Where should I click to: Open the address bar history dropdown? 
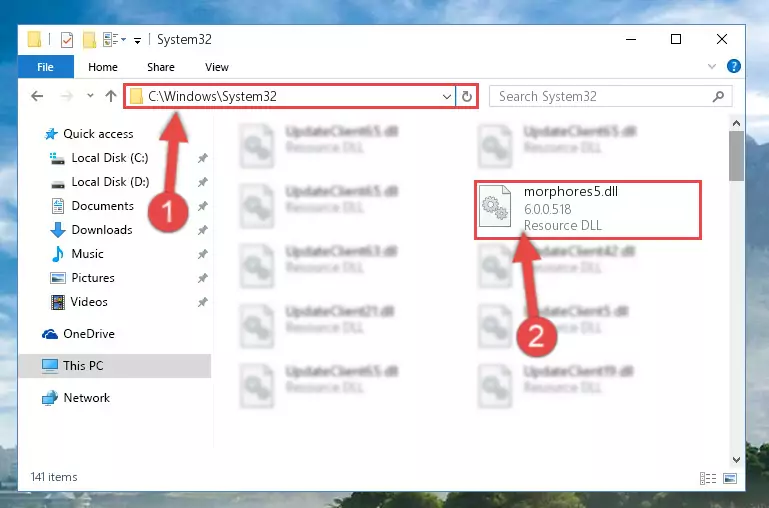(x=447, y=97)
